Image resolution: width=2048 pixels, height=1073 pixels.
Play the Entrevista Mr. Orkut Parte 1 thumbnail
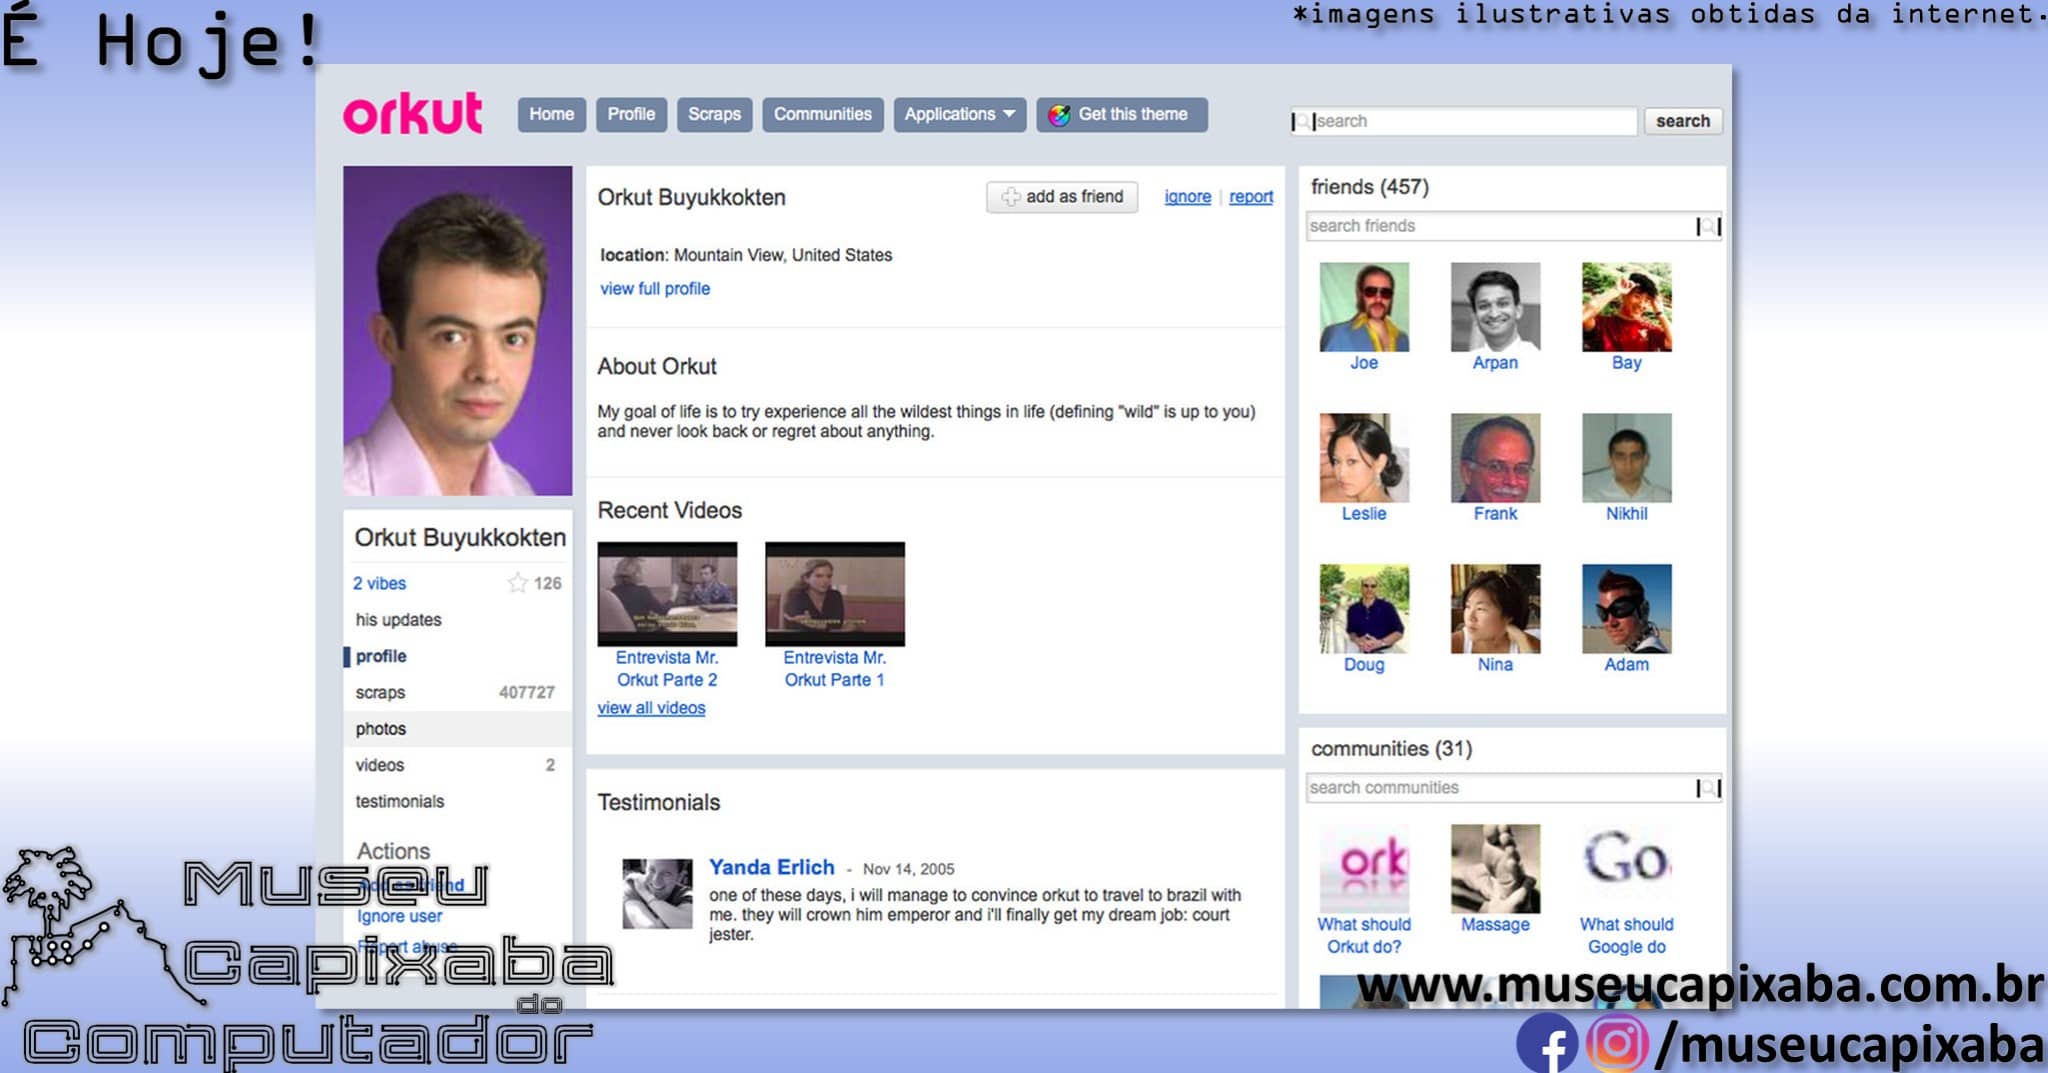pos(835,594)
